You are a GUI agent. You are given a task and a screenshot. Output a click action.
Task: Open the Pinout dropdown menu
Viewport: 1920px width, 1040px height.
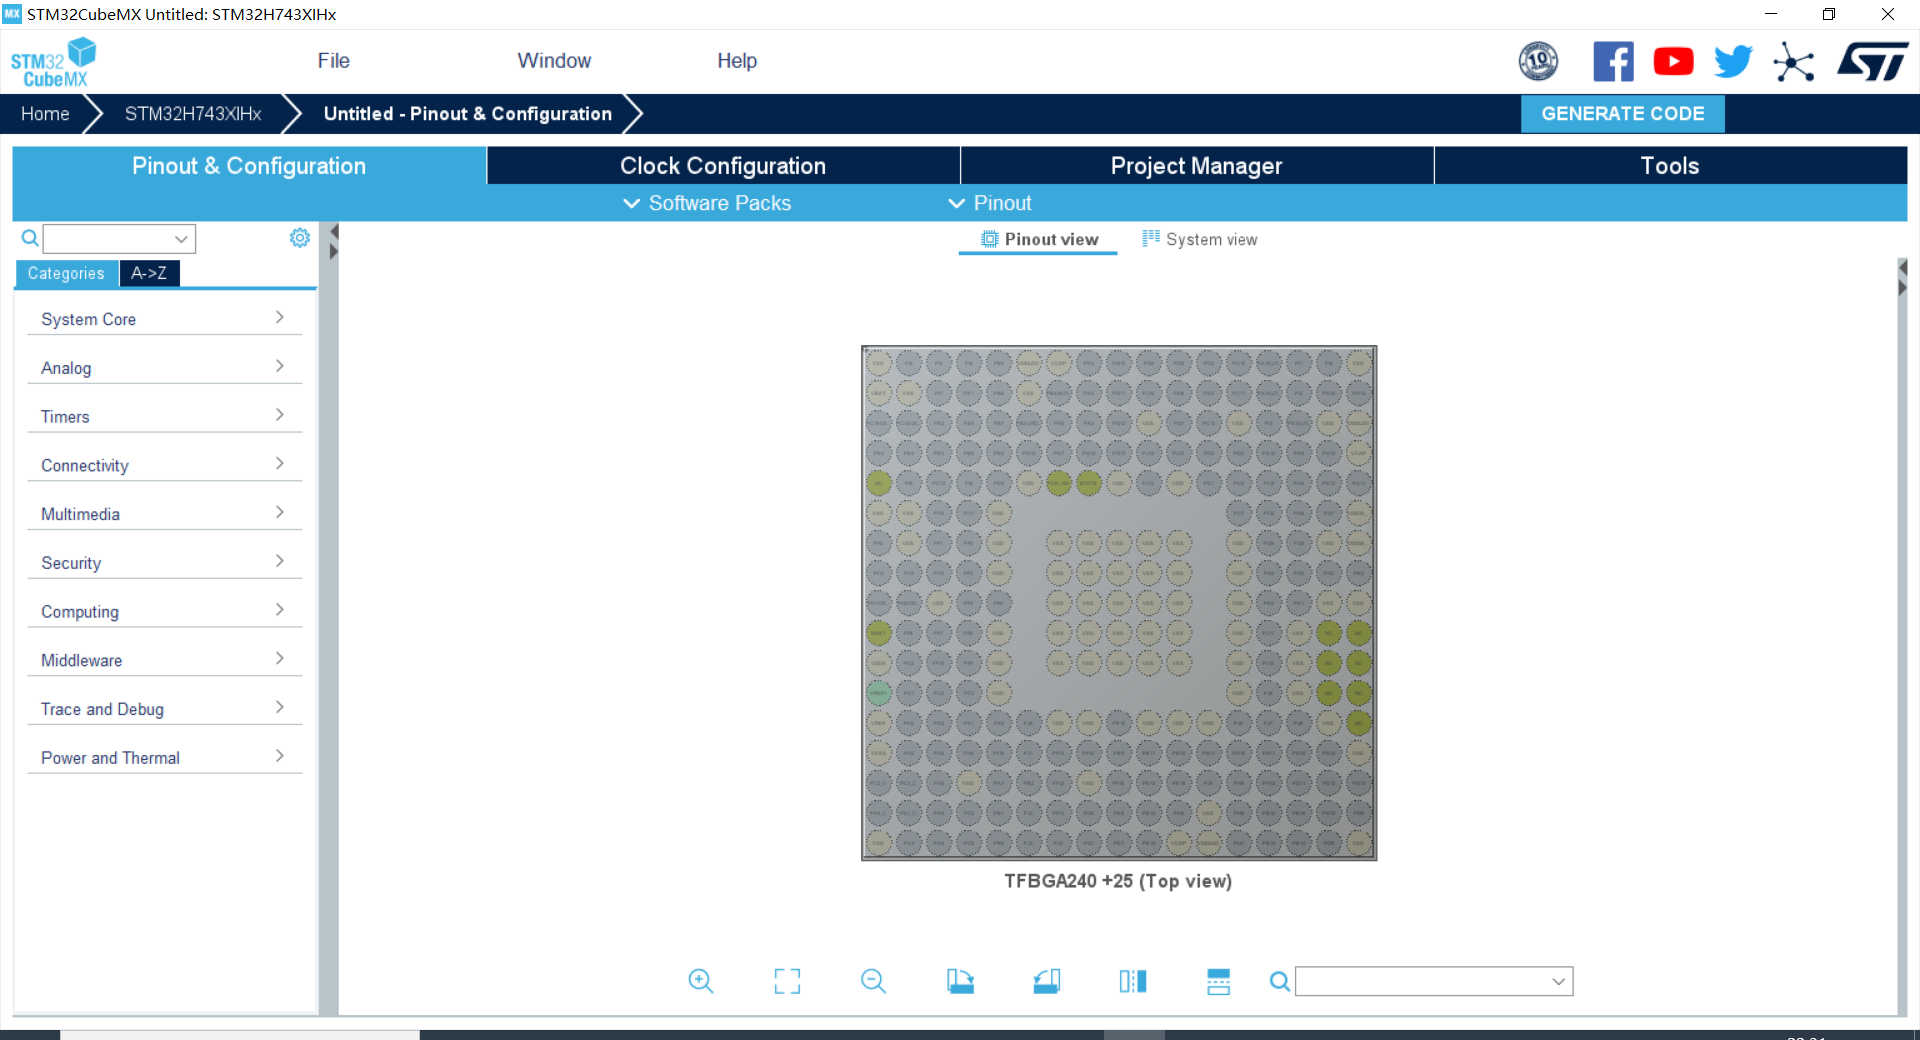(x=990, y=203)
